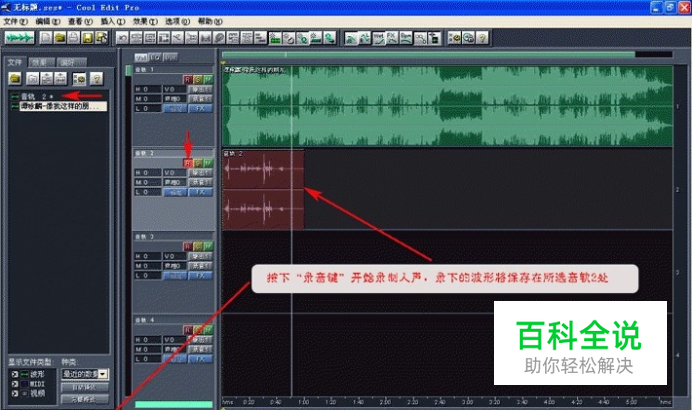Click the Close File icon in file panel

[x=32, y=79]
